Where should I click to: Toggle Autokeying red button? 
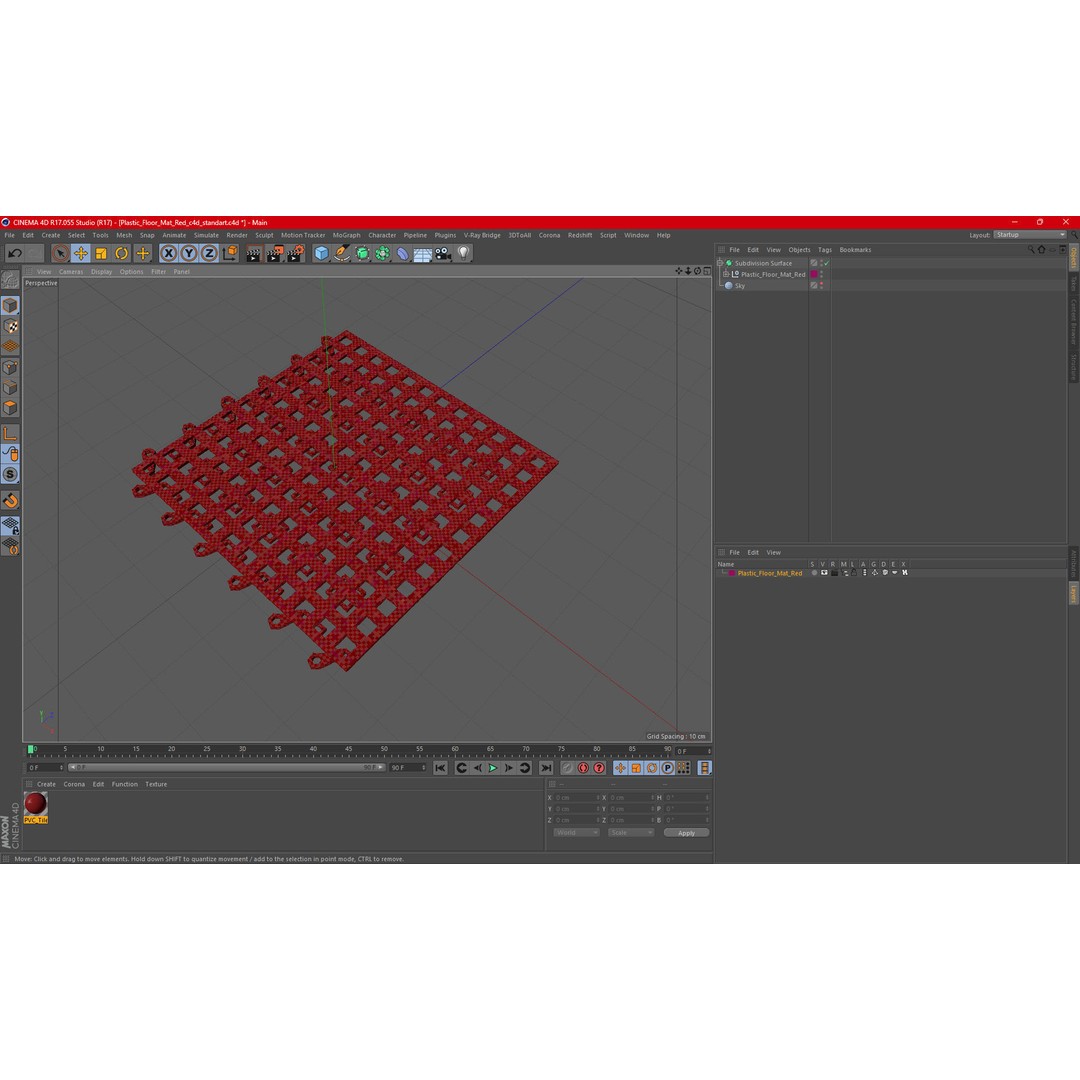583,767
